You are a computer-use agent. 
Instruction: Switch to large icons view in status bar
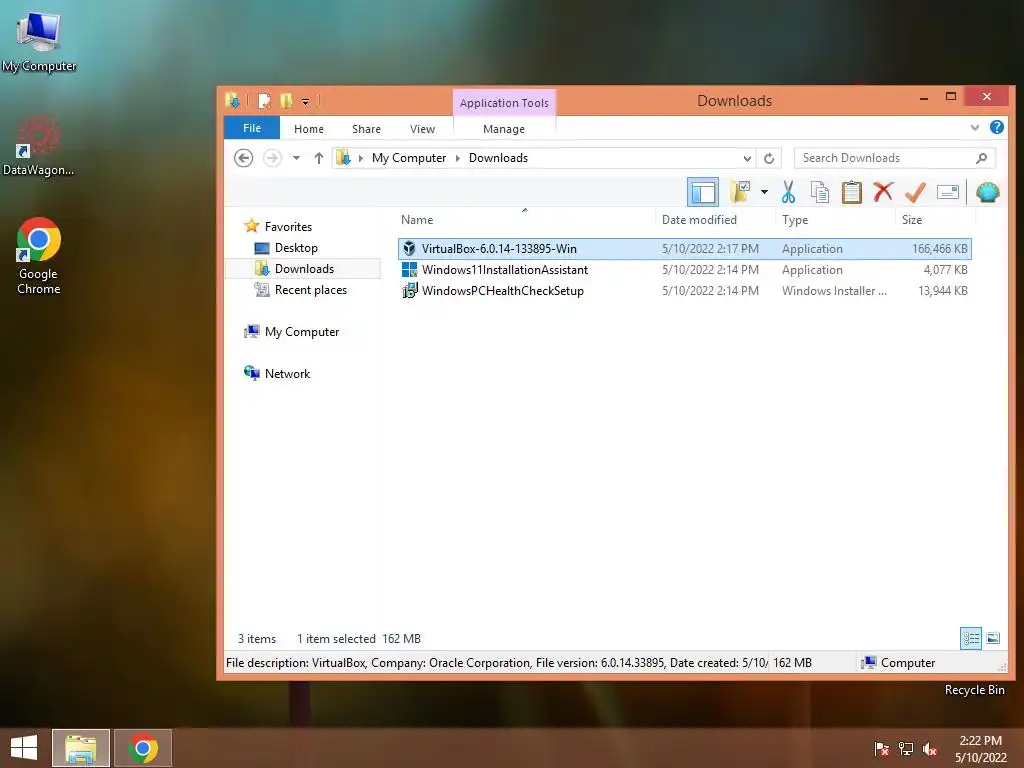point(993,638)
